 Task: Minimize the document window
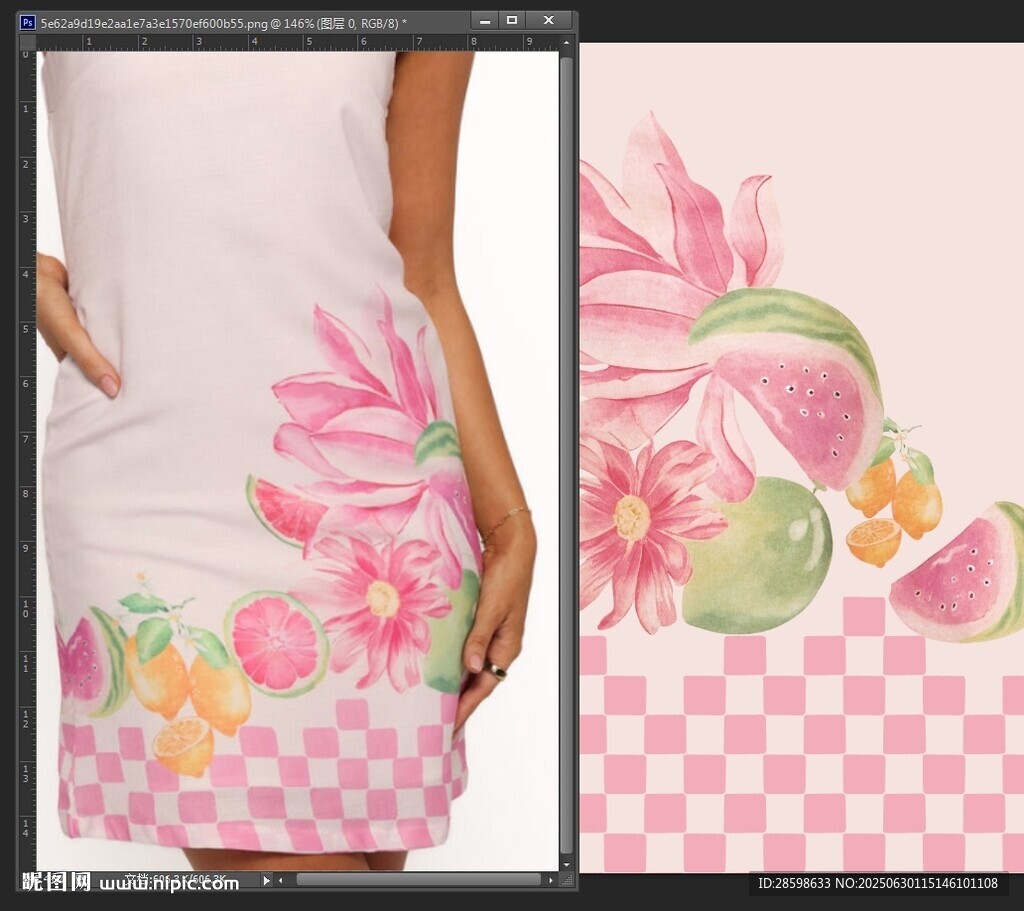coord(483,20)
